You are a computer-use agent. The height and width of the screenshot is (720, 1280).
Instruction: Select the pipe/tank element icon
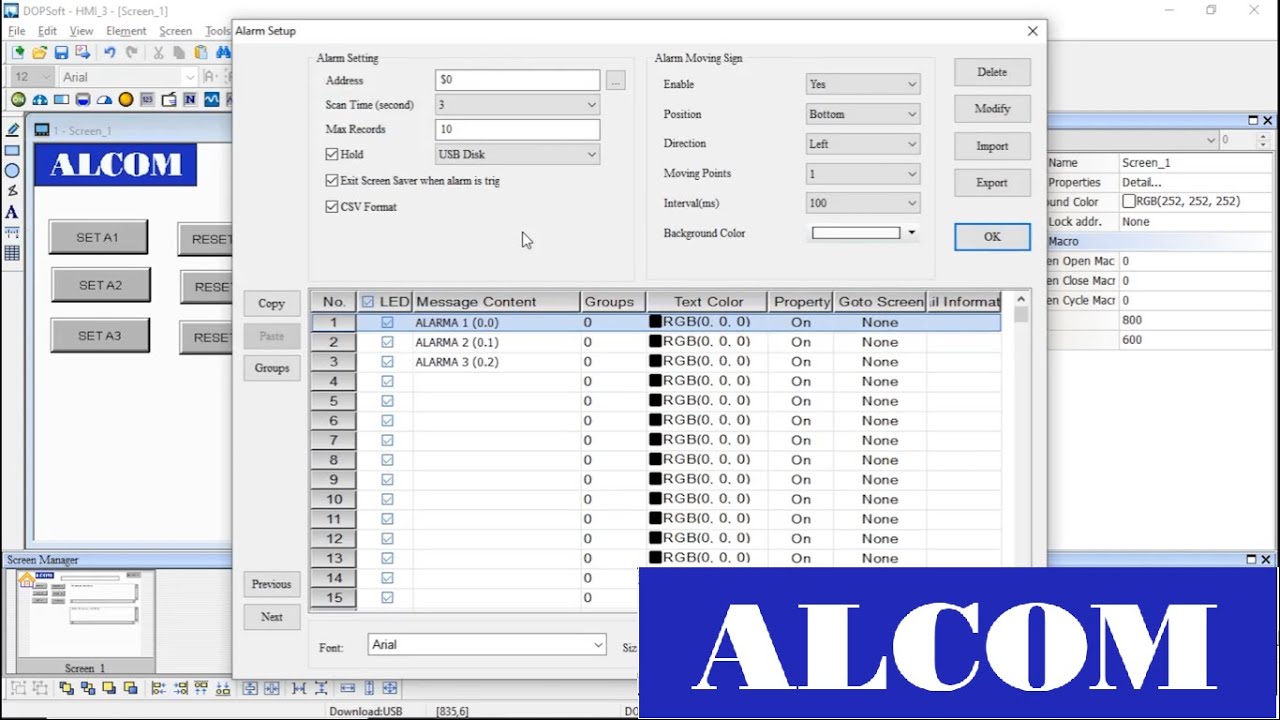tap(83, 99)
